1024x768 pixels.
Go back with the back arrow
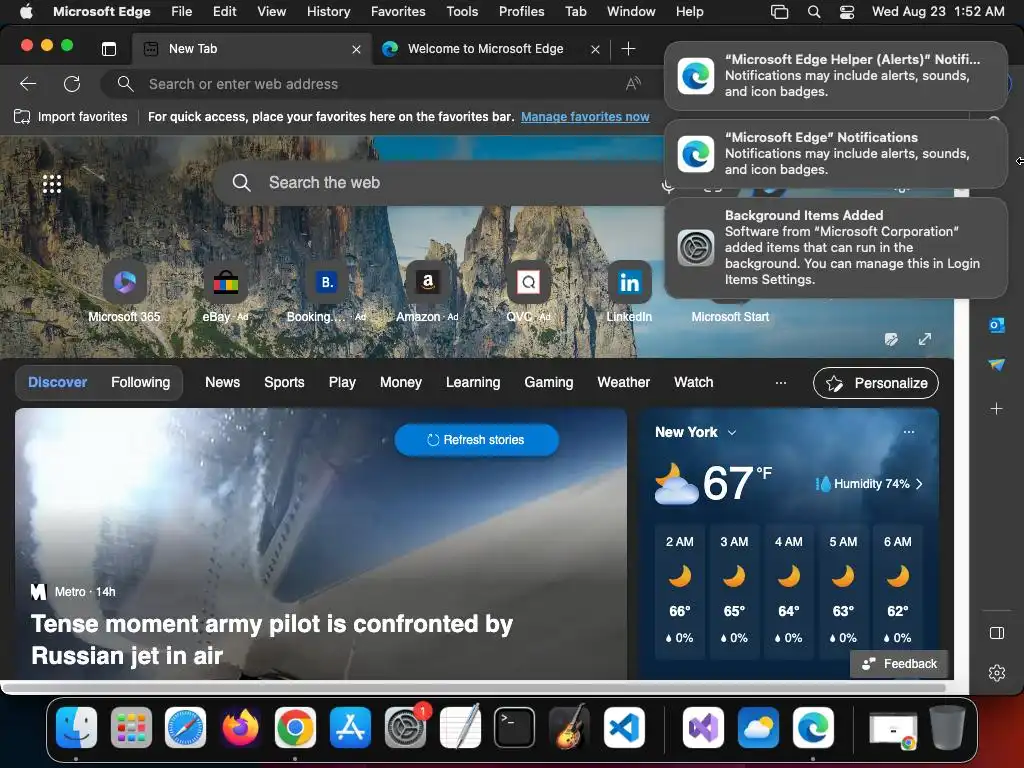pyautogui.click(x=28, y=84)
